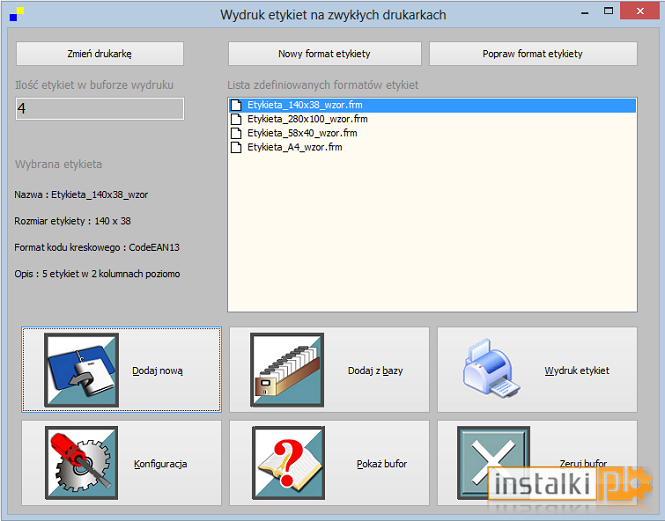Select Etykieta_A4_wzor.frm in format list

click(432, 147)
